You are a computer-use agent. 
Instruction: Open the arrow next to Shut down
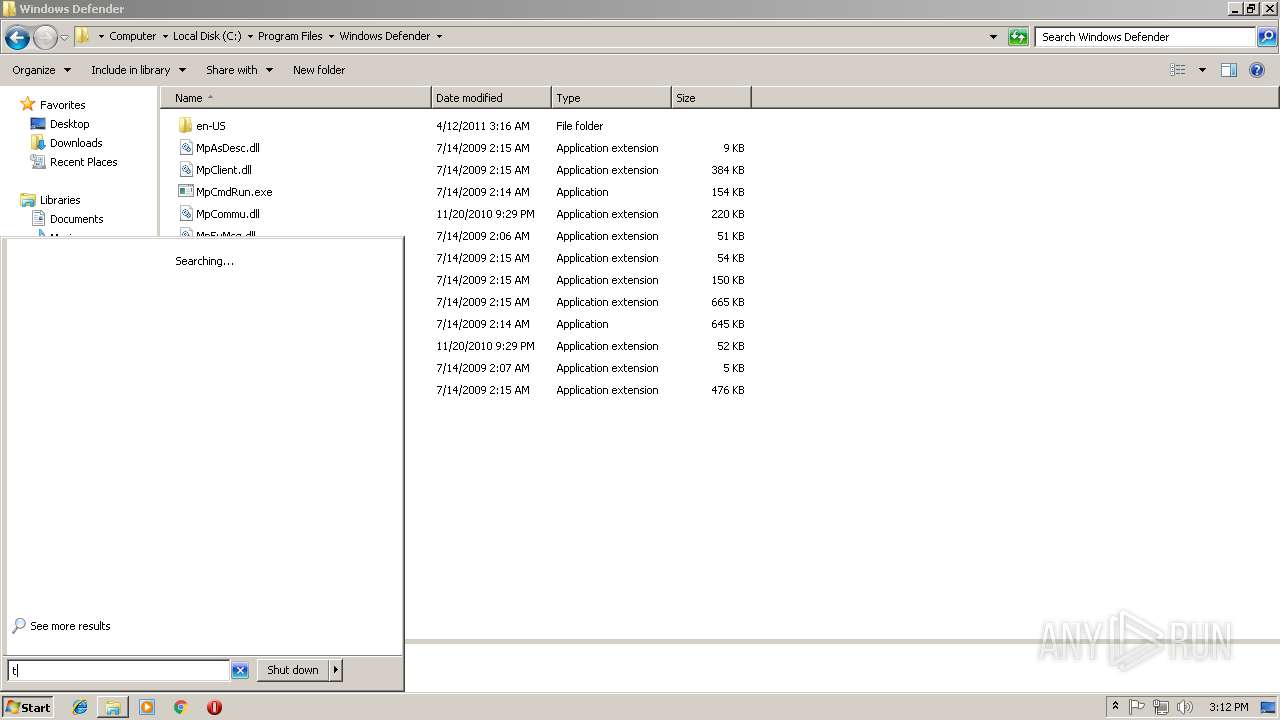(336, 670)
